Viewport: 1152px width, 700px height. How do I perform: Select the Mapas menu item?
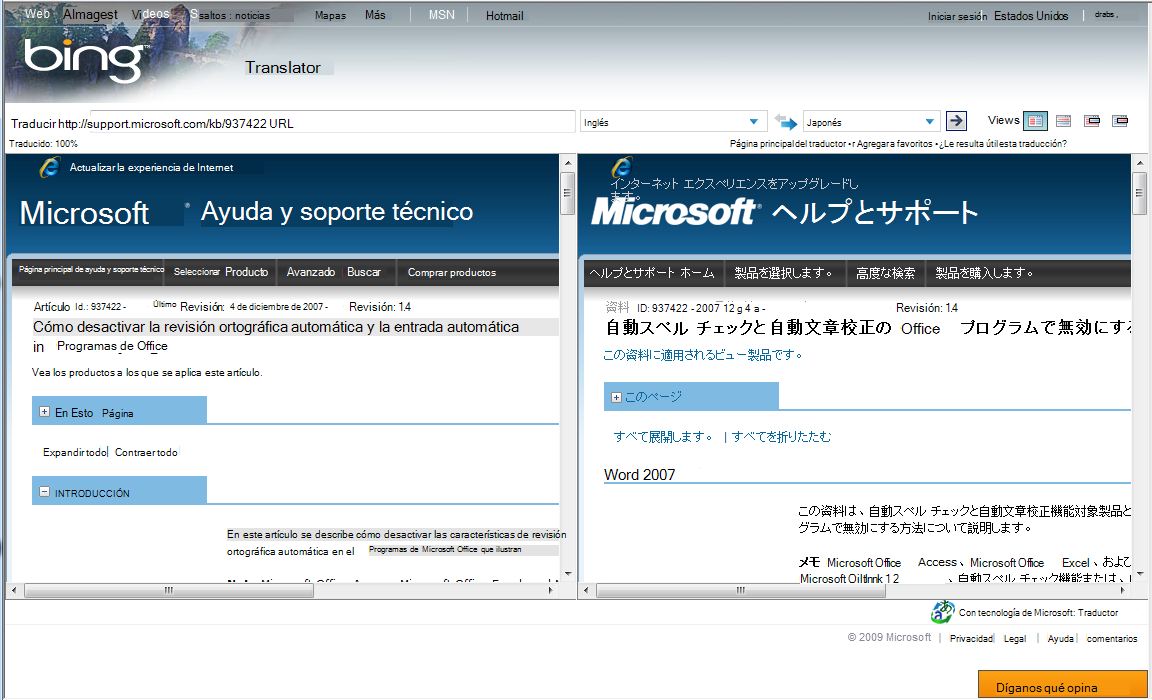[x=330, y=15]
